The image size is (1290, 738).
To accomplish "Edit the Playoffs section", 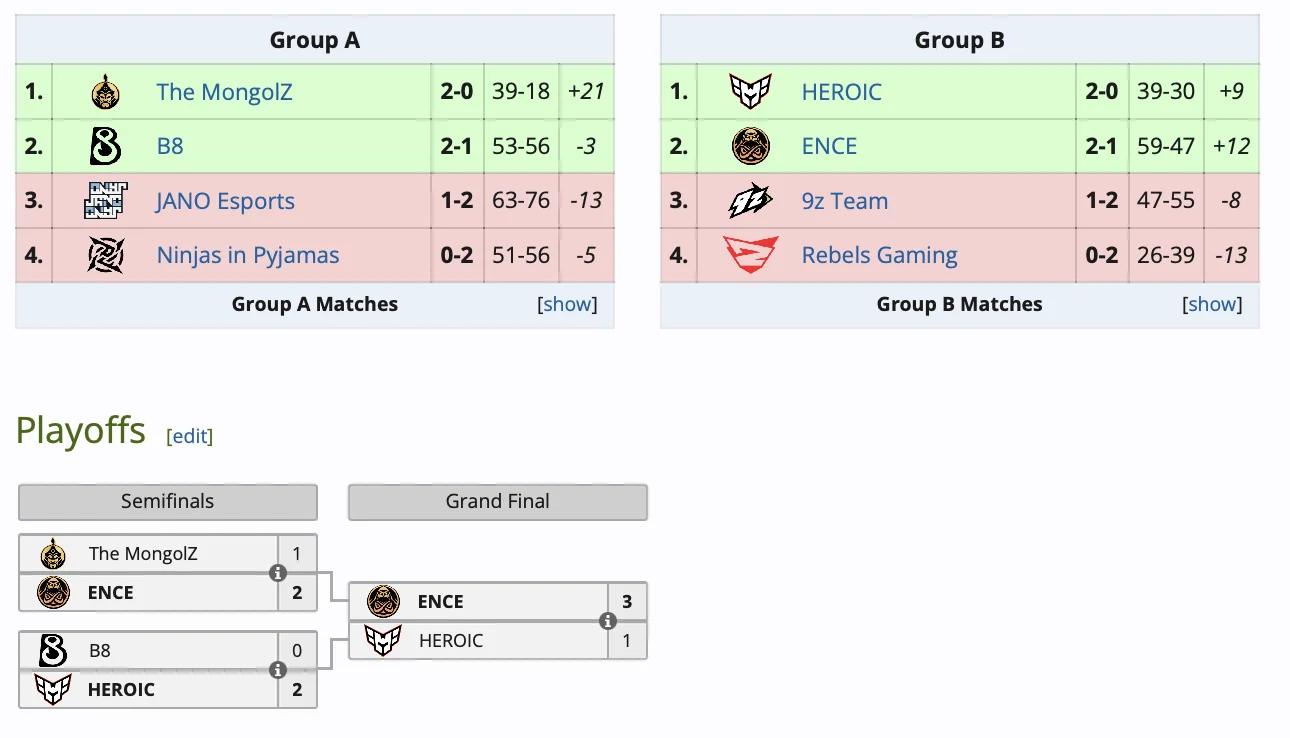I will [x=190, y=435].
